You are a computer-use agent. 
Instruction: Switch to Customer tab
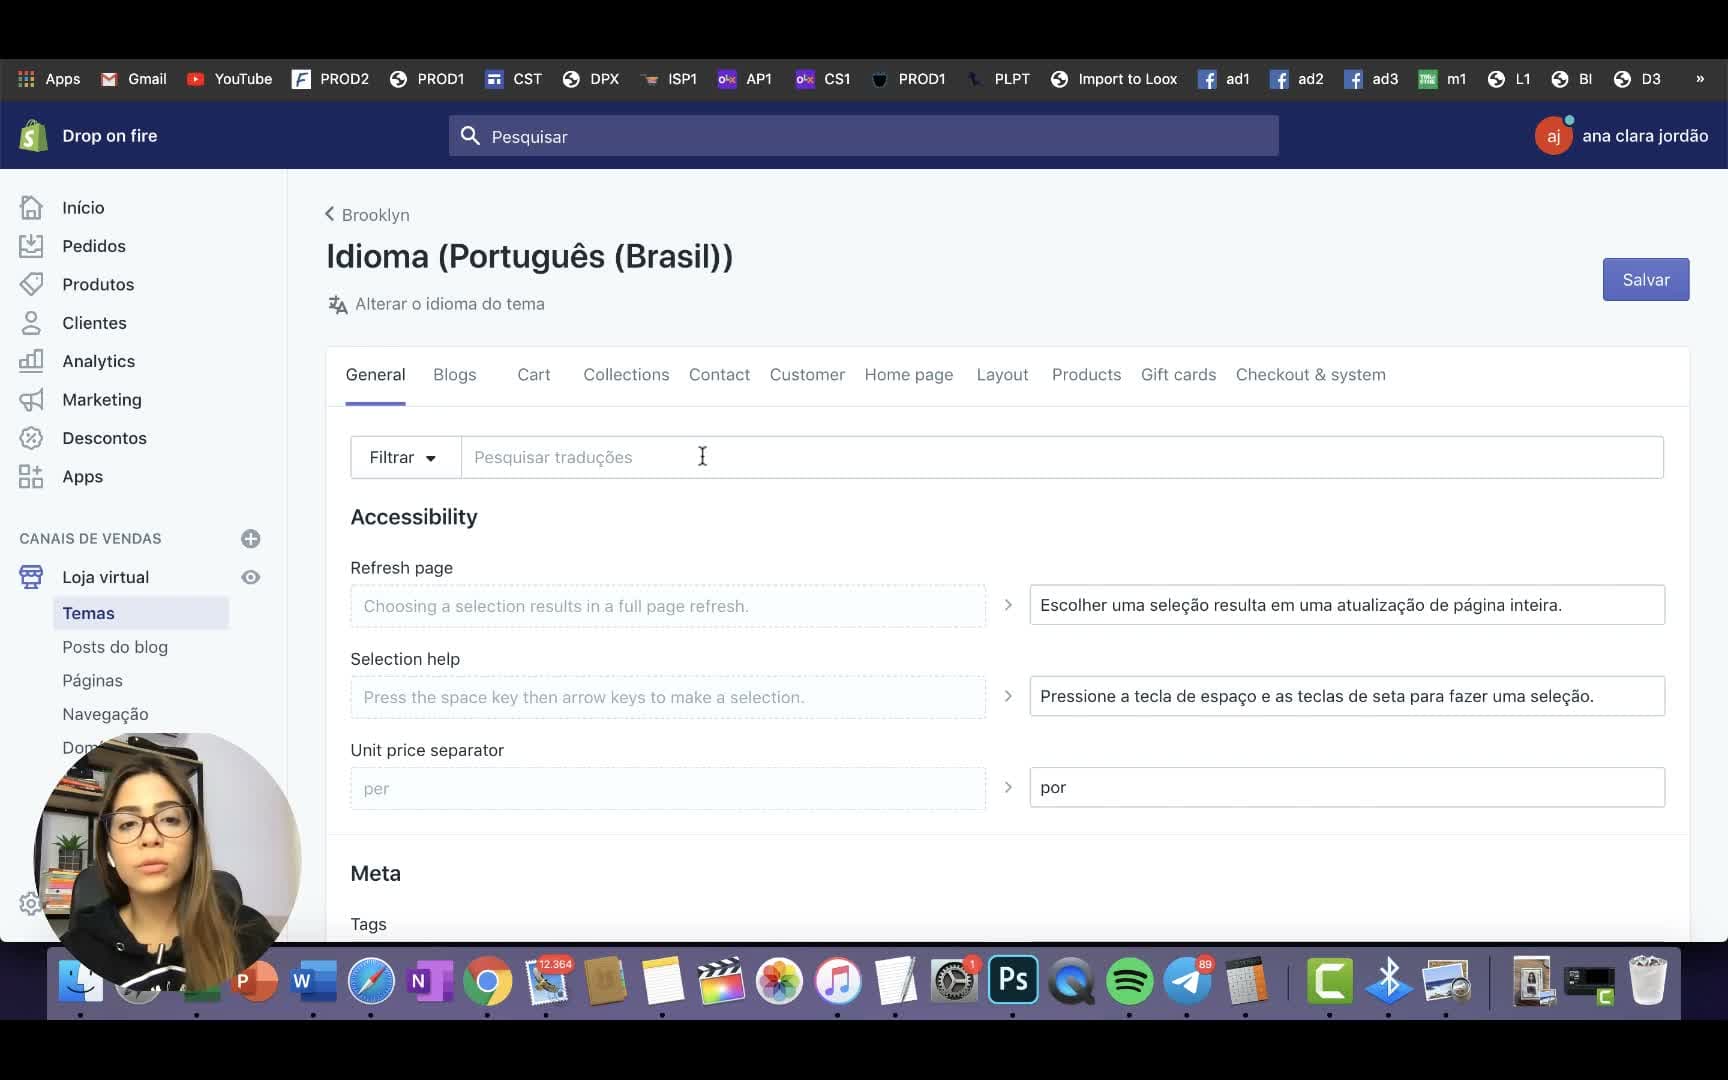(x=807, y=375)
